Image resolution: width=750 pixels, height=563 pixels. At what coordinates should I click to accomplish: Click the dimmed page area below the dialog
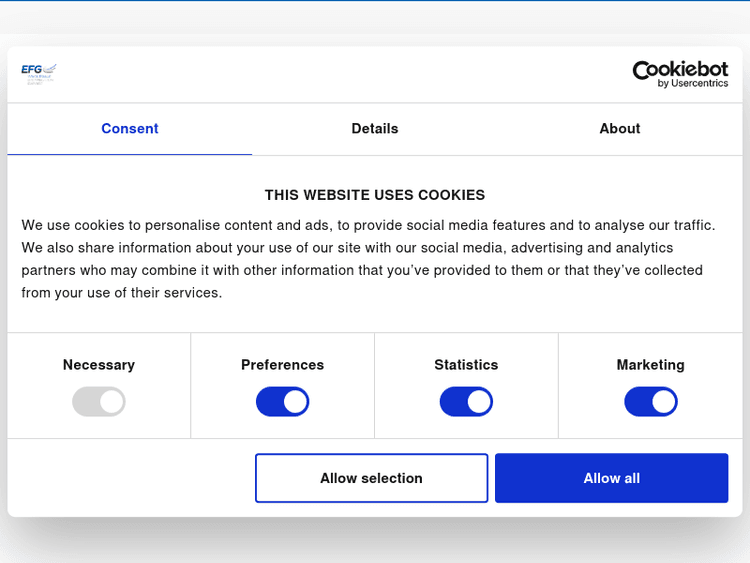pyautogui.click(x=375, y=541)
